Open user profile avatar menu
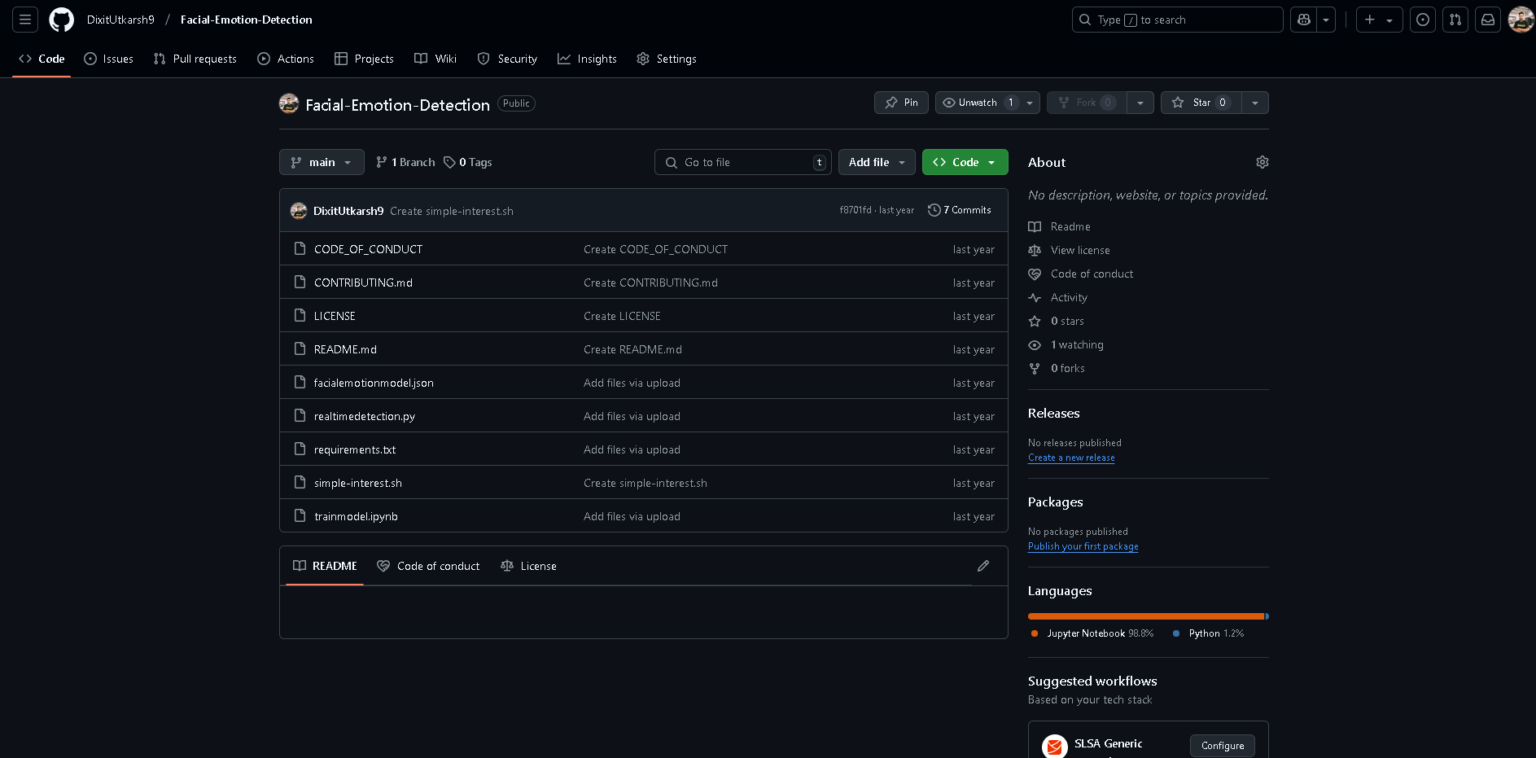Screen dimensions: 1536x758 click(1521, 20)
